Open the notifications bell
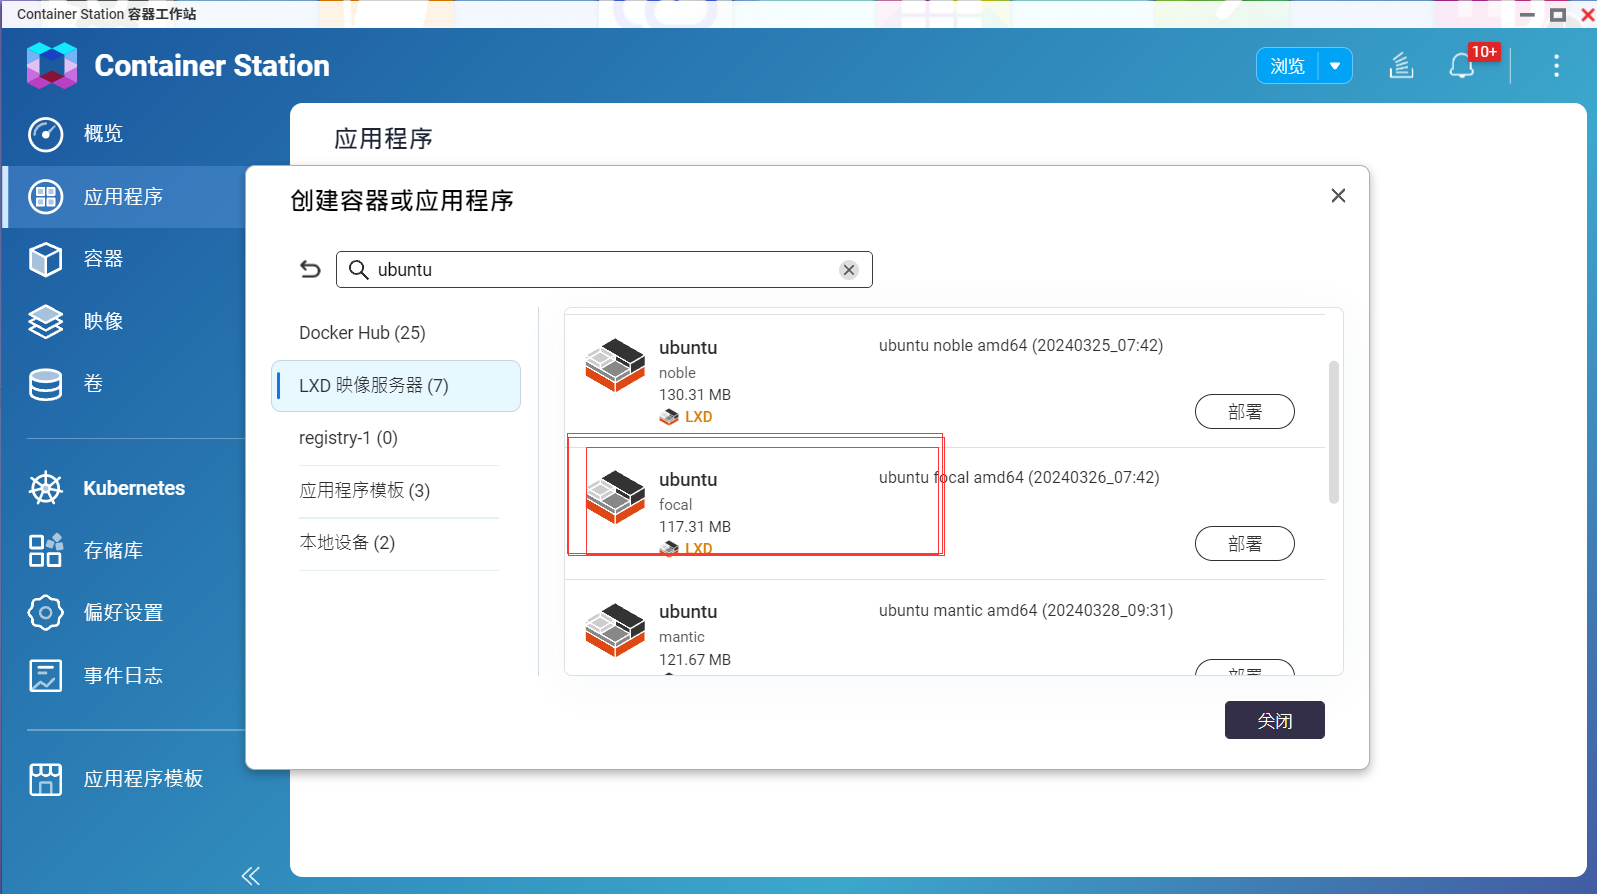The height and width of the screenshot is (894, 1597). click(x=1461, y=67)
